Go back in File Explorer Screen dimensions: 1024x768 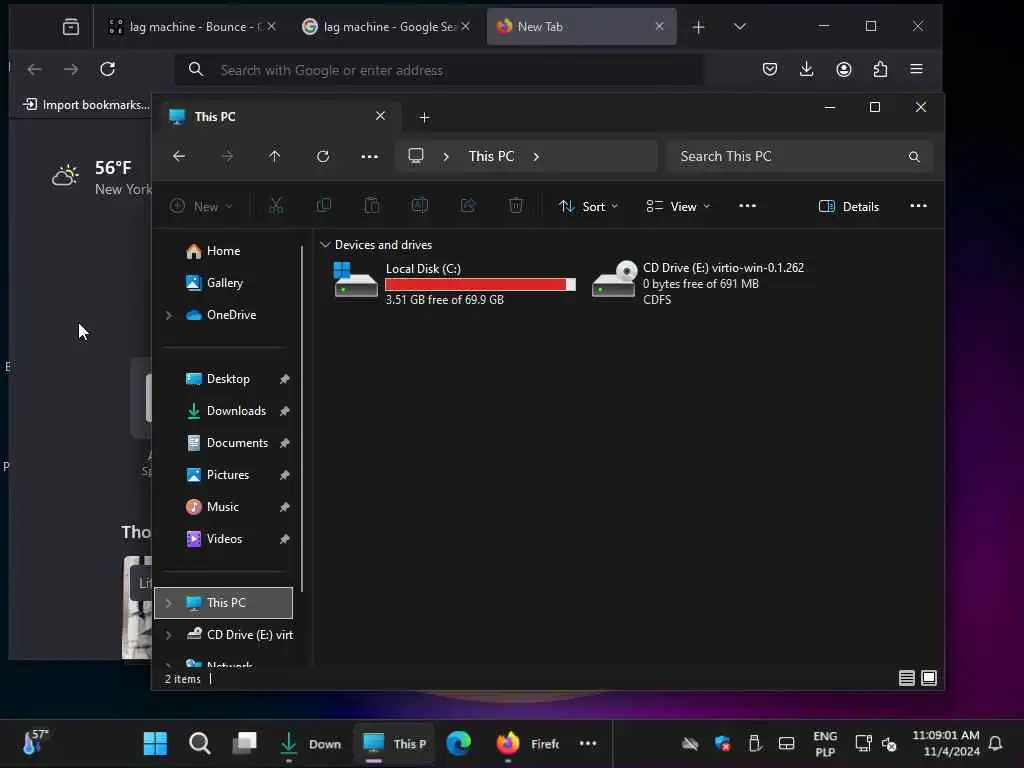click(x=179, y=156)
